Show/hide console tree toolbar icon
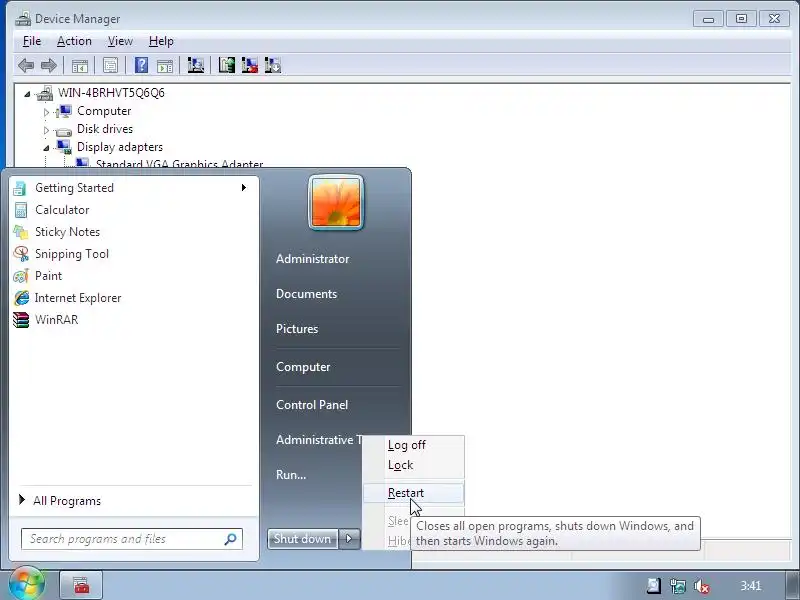The width and height of the screenshot is (800, 600). (80, 65)
